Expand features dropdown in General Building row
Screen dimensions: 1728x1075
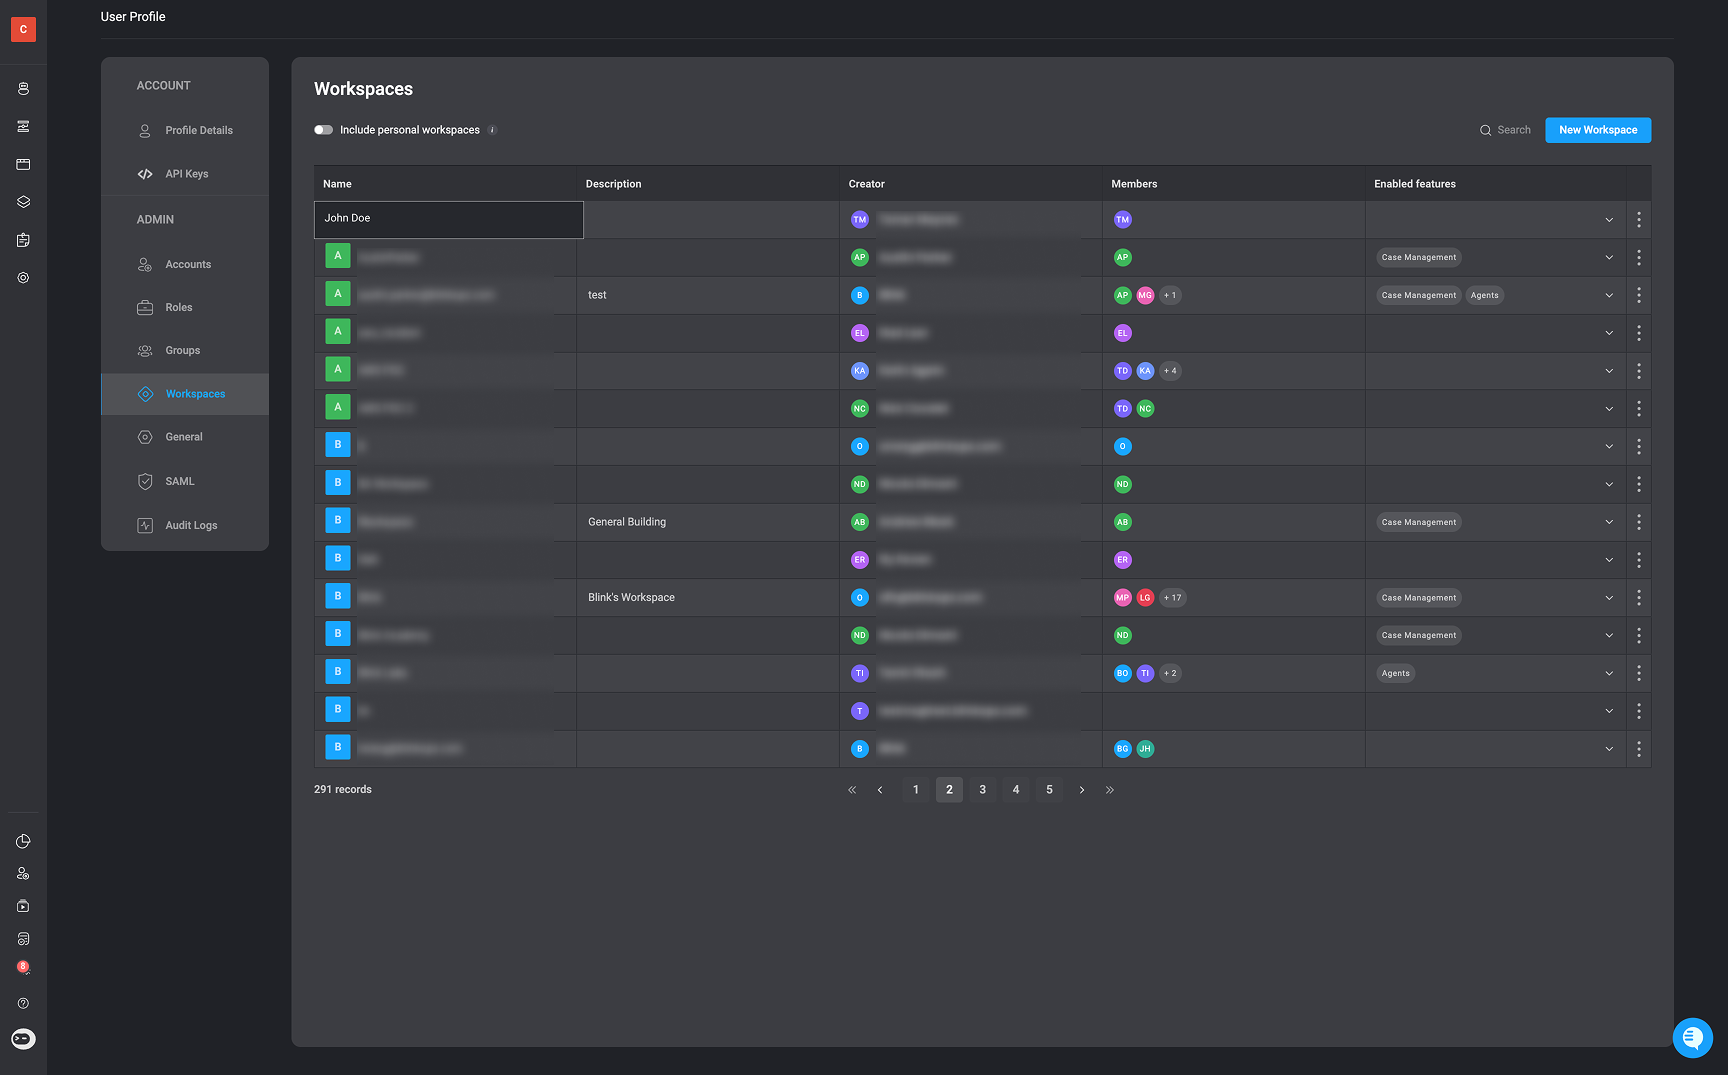pos(1609,522)
